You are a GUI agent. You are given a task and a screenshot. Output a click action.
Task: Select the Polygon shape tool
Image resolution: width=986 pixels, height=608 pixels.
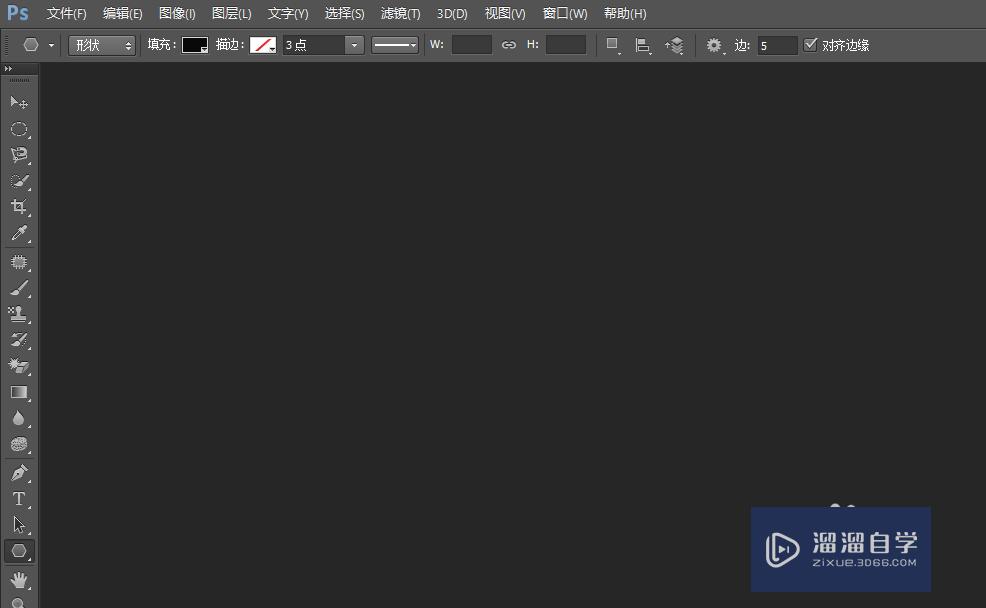pos(19,551)
